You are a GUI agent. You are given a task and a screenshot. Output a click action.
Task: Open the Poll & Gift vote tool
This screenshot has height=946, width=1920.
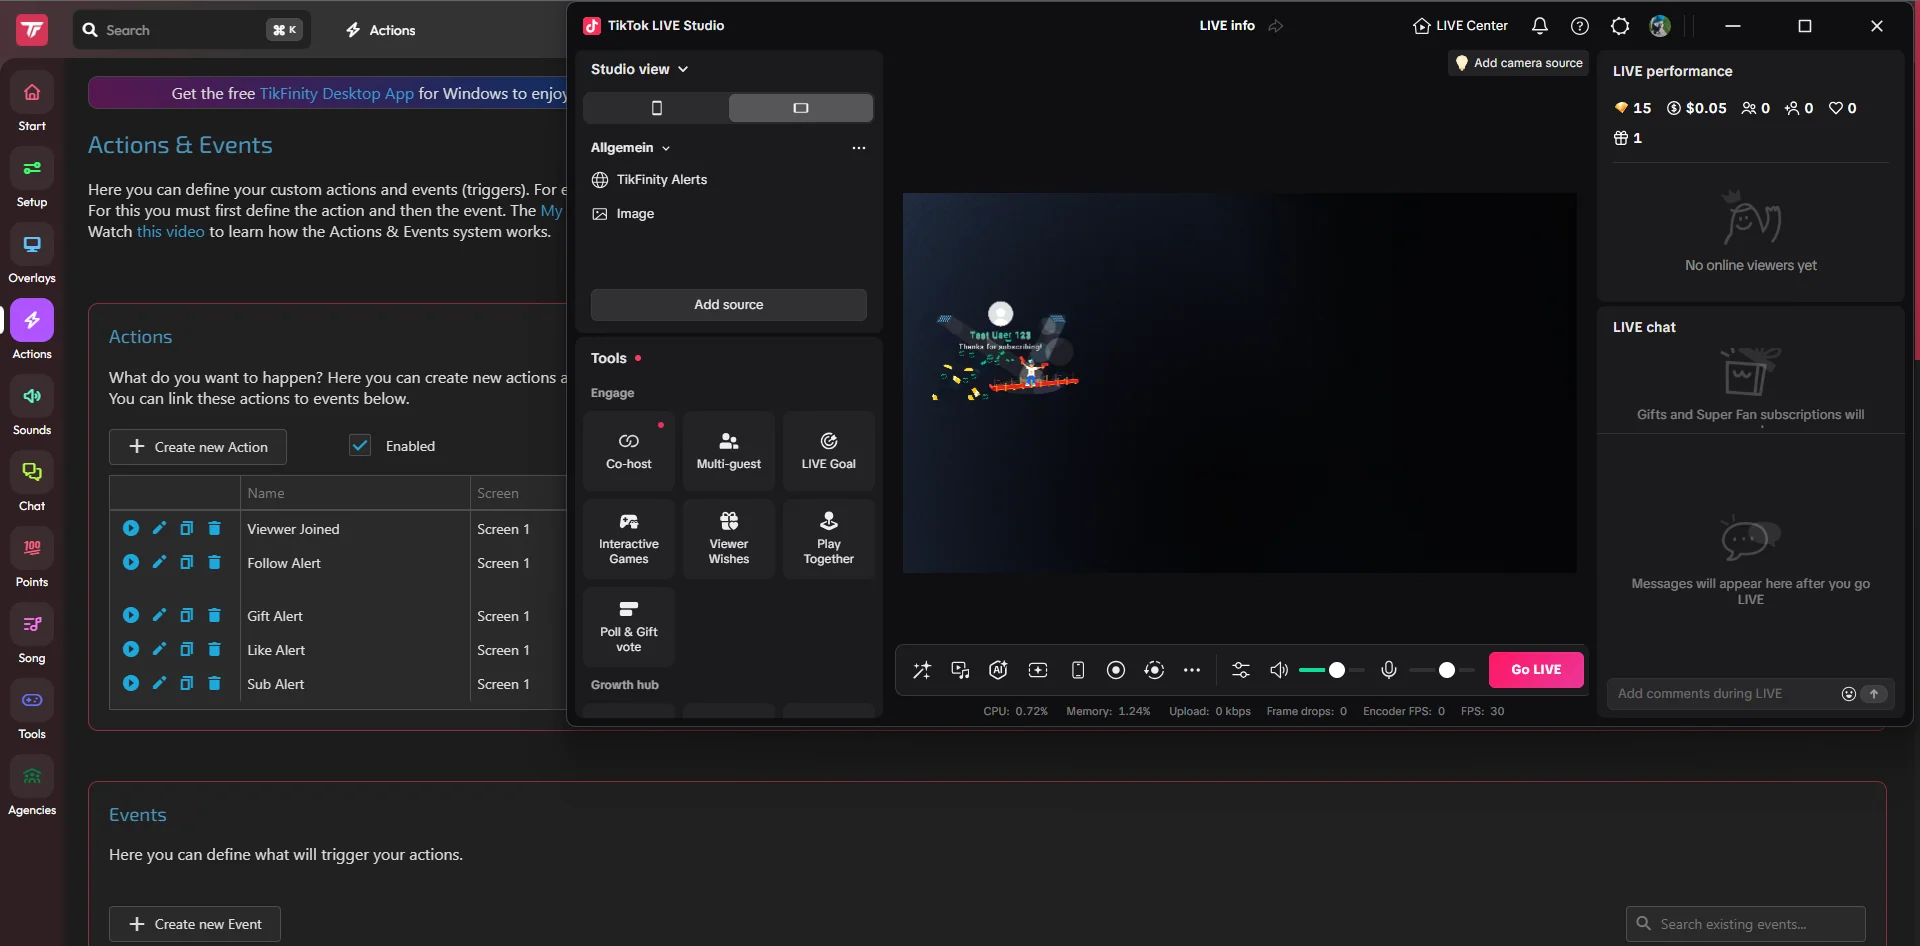point(629,627)
